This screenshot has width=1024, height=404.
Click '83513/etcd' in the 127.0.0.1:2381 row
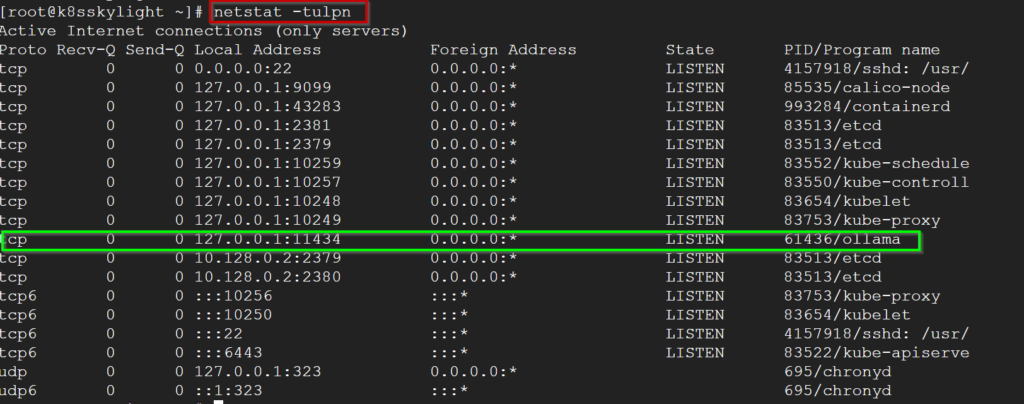[x=833, y=125]
